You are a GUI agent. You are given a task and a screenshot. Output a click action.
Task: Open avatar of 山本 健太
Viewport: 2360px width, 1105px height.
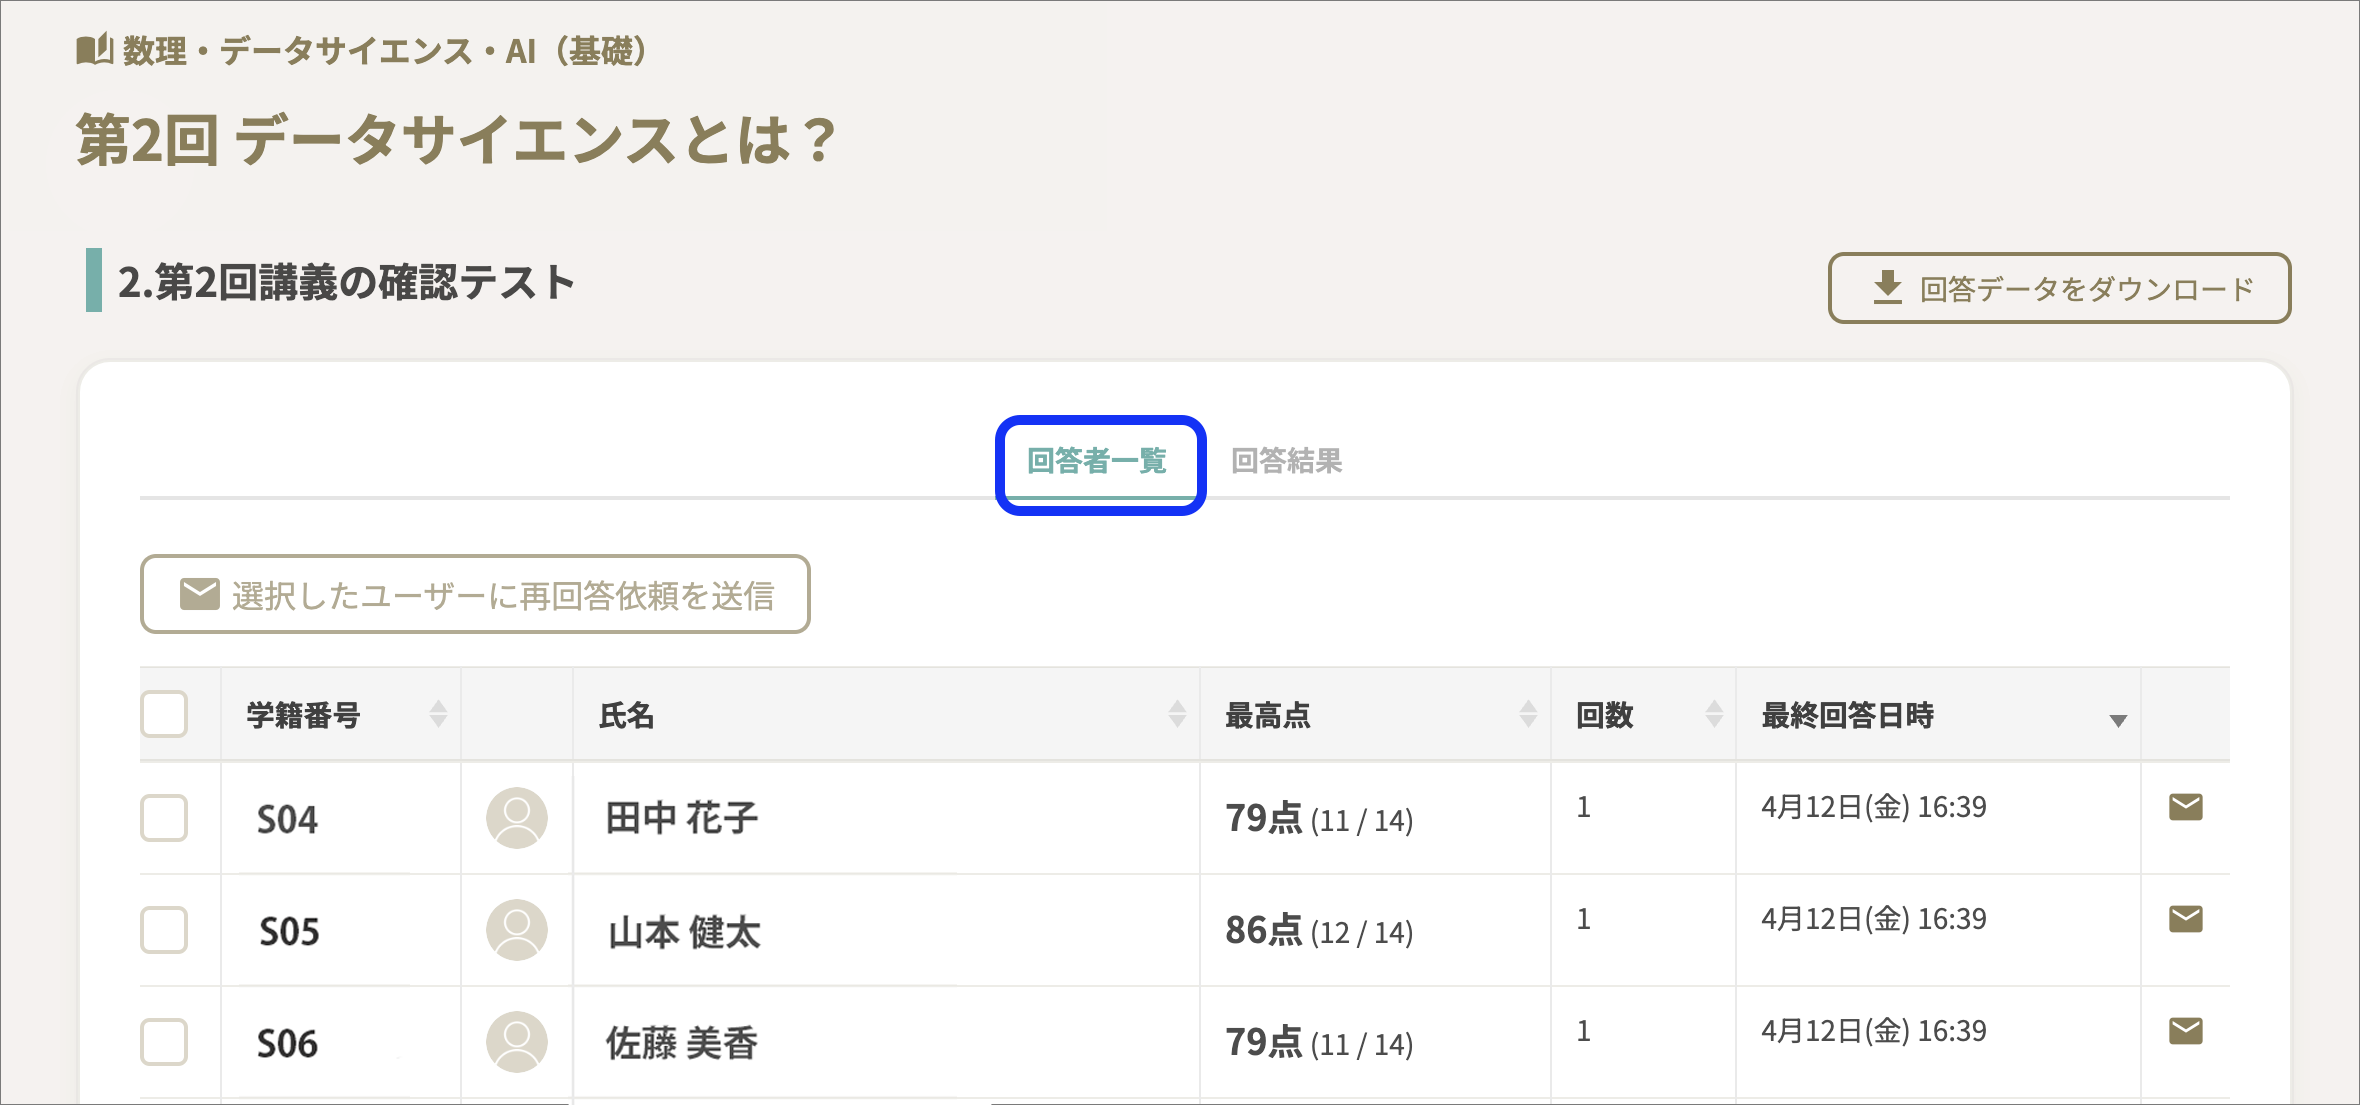(517, 930)
